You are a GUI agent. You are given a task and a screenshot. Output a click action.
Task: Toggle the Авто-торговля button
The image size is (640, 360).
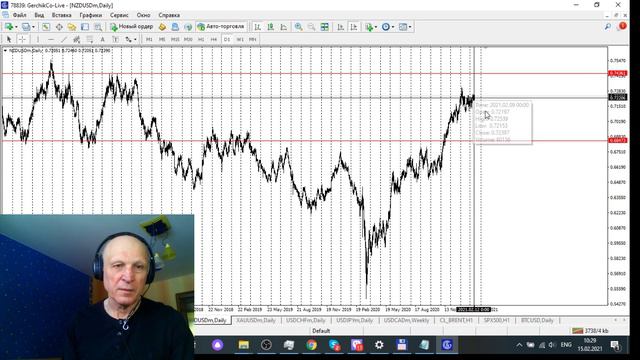(221, 27)
